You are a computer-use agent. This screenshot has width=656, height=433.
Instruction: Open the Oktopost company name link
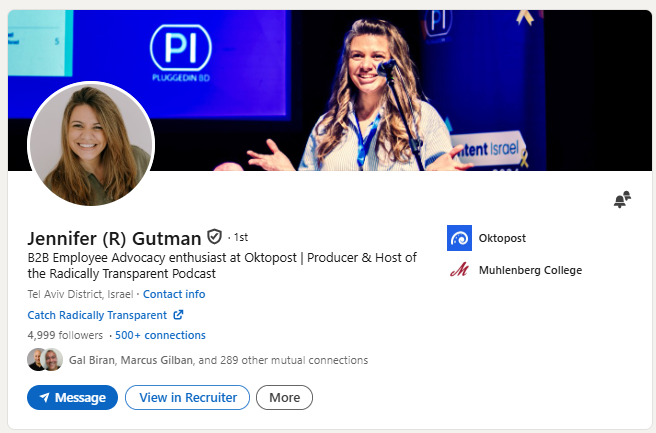[x=502, y=238]
